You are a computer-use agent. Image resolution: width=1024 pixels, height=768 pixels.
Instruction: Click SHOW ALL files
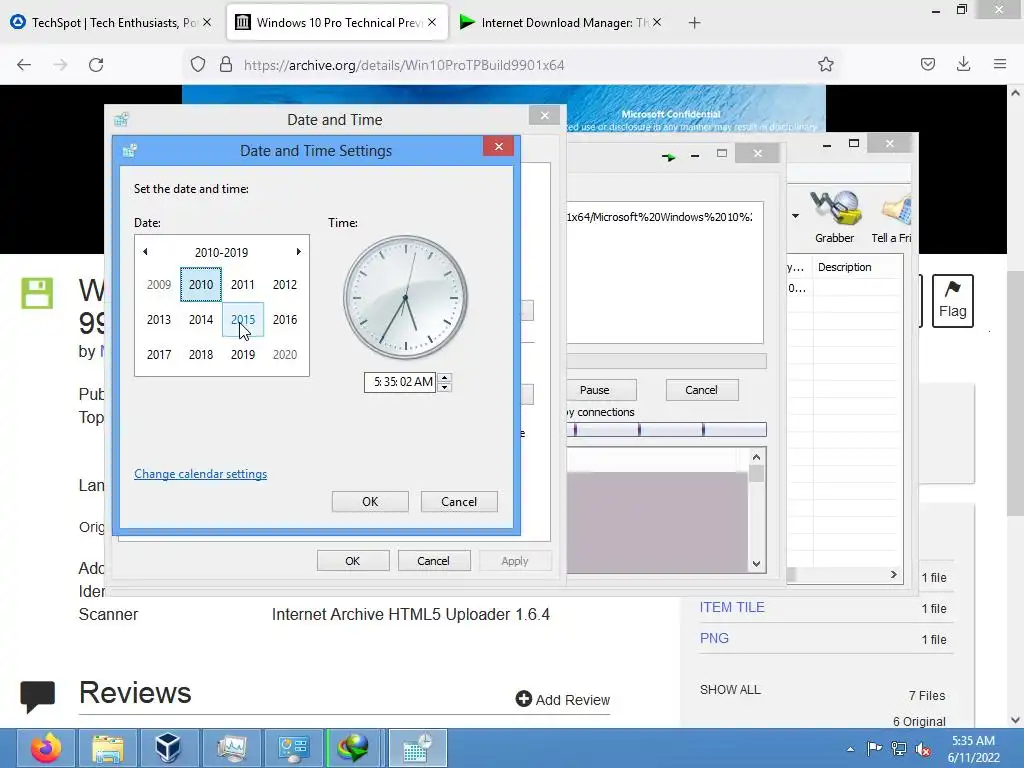(730, 690)
